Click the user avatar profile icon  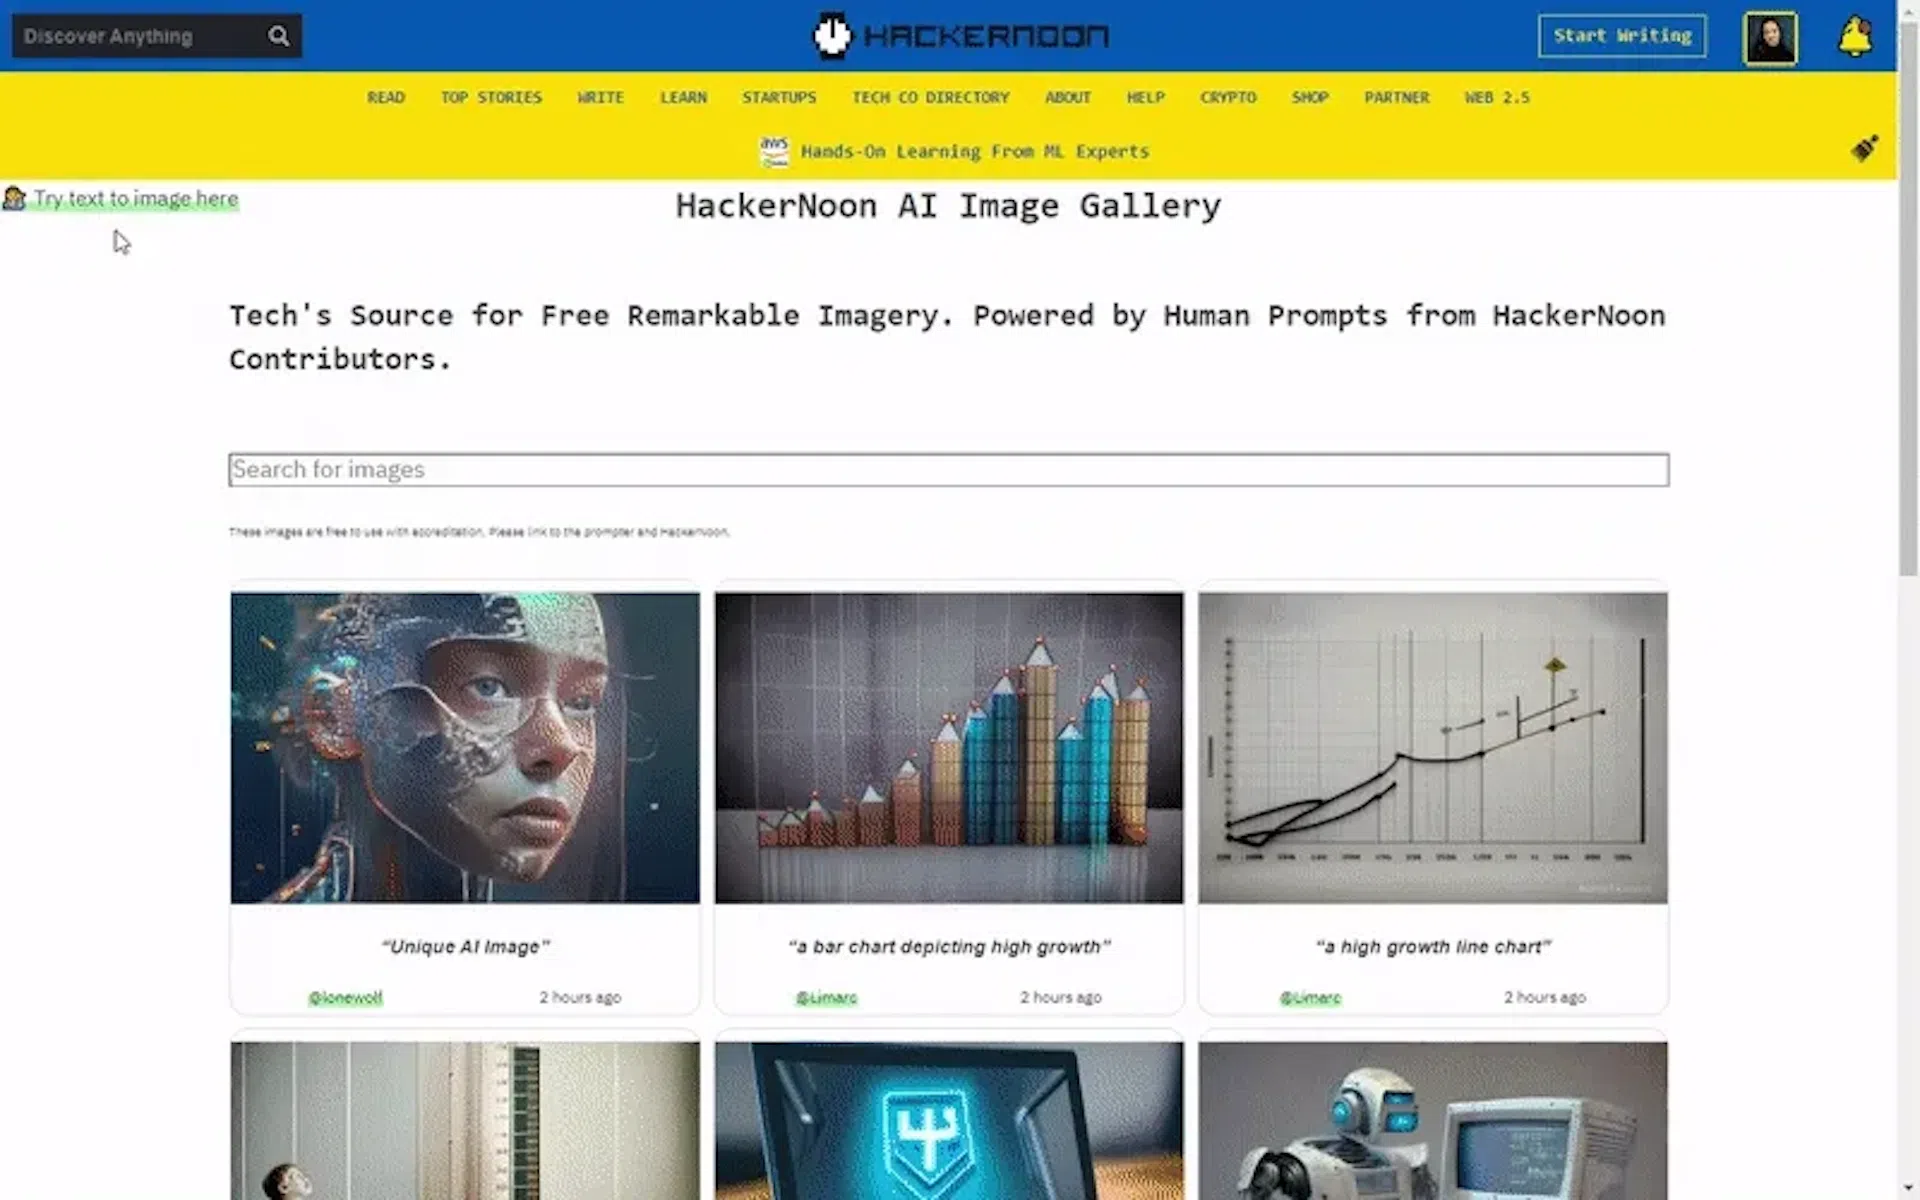click(x=1769, y=36)
